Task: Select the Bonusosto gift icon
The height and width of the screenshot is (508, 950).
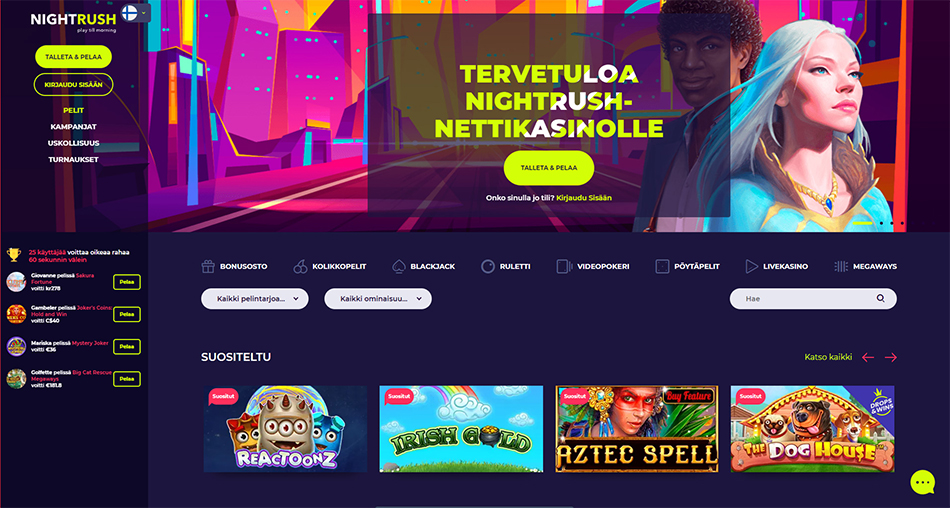Action: [208, 266]
